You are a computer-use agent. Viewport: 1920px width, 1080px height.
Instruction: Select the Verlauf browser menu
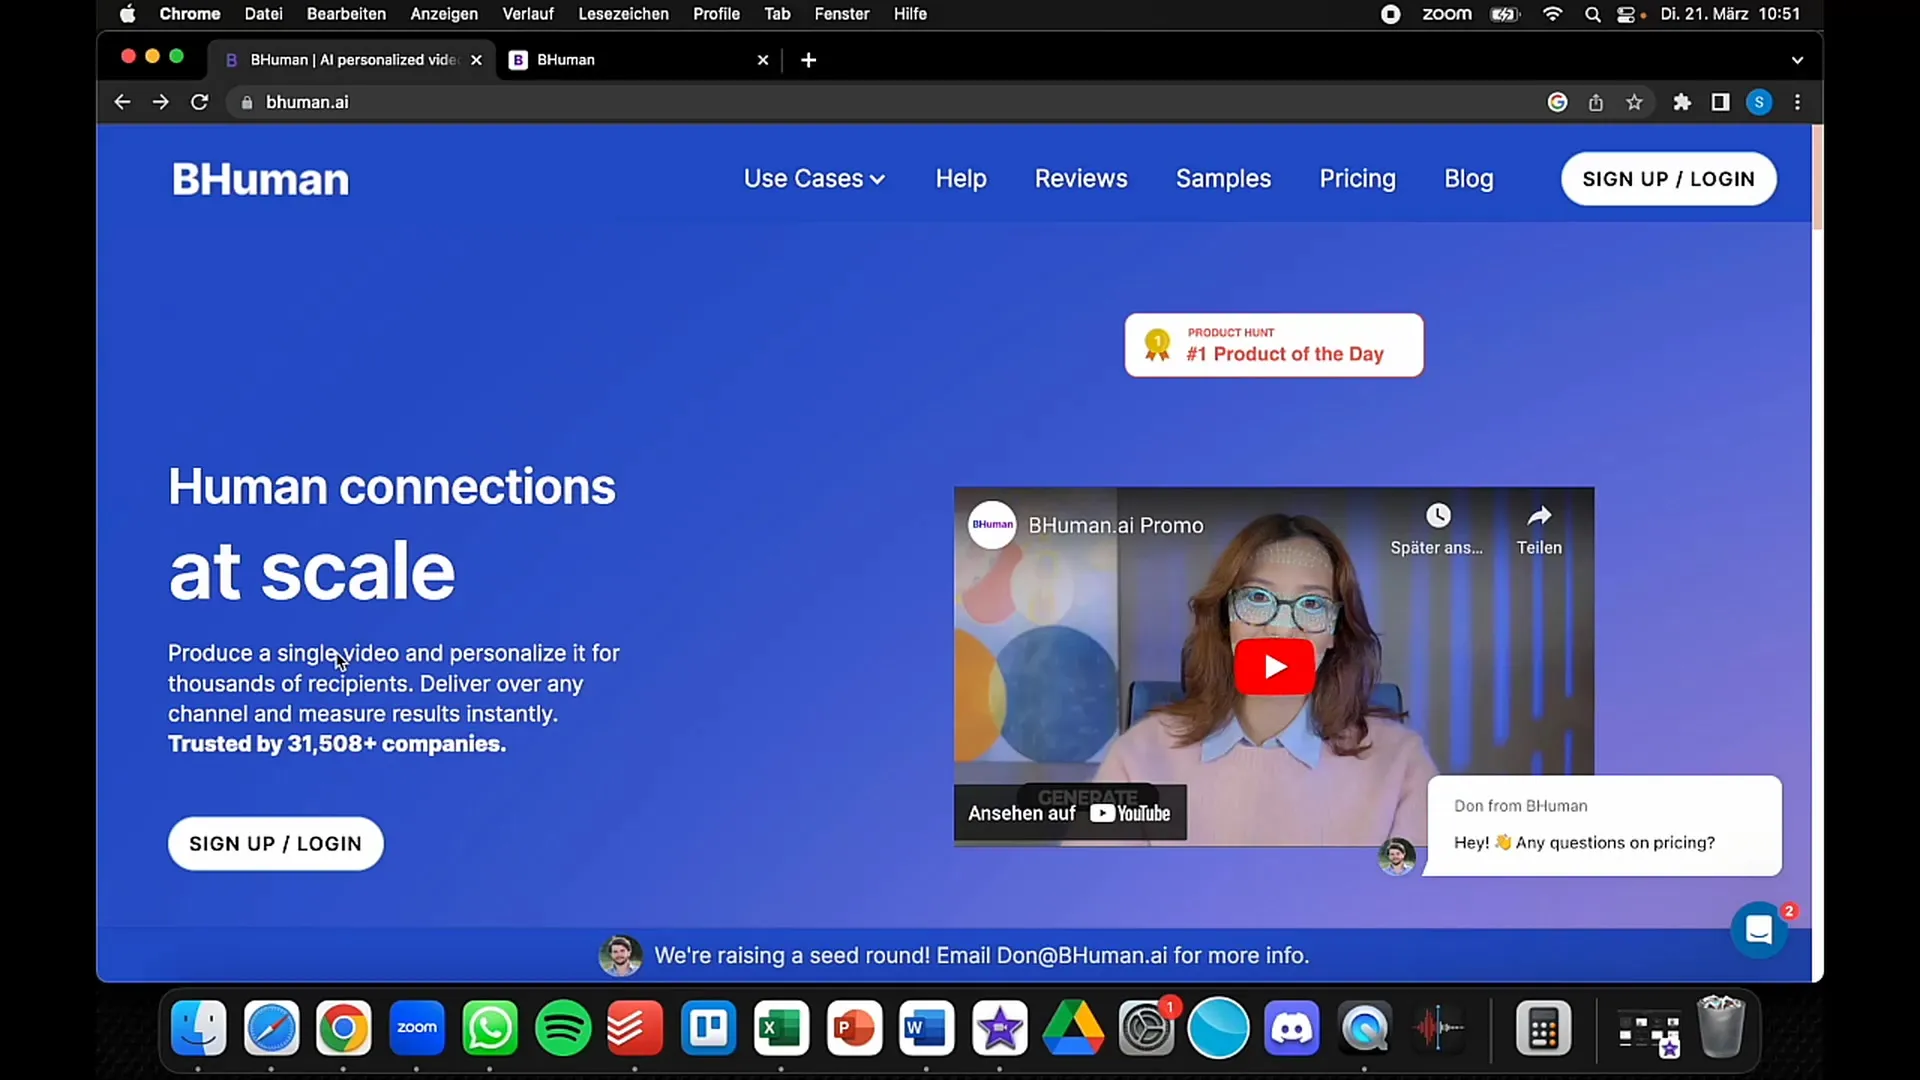[x=526, y=15]
